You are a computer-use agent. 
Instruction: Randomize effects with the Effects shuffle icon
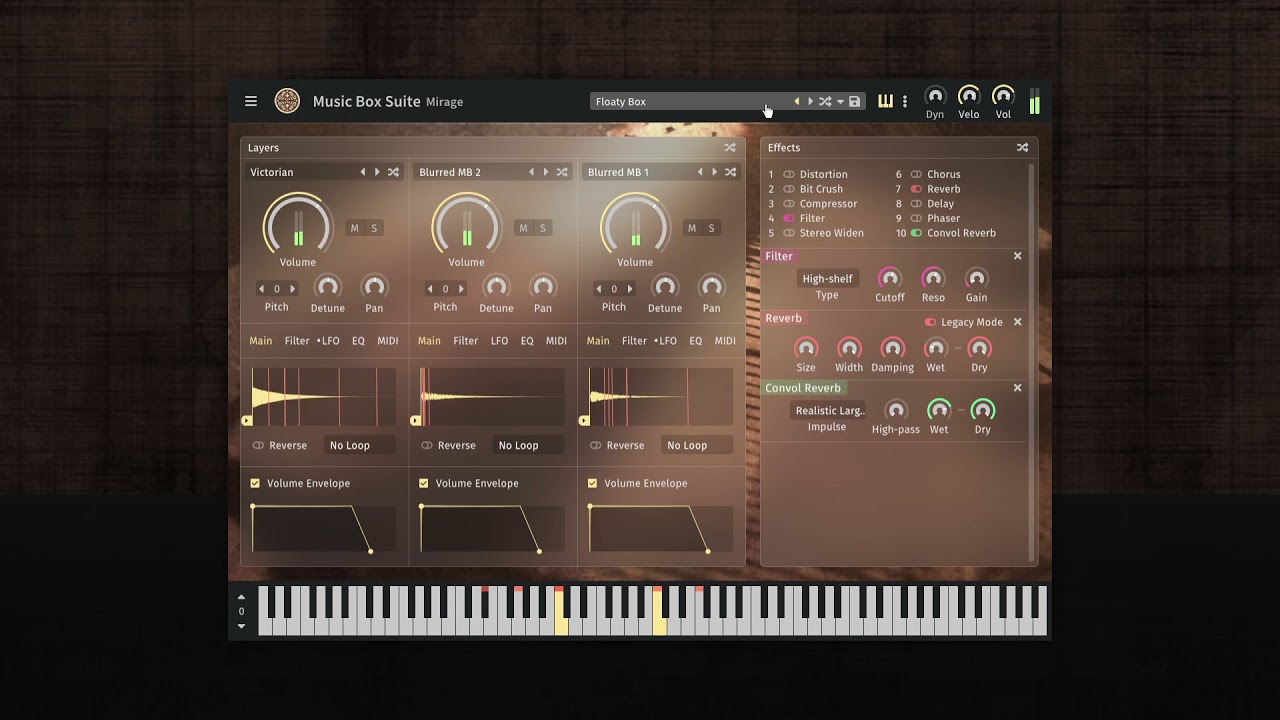(1022, 147)
